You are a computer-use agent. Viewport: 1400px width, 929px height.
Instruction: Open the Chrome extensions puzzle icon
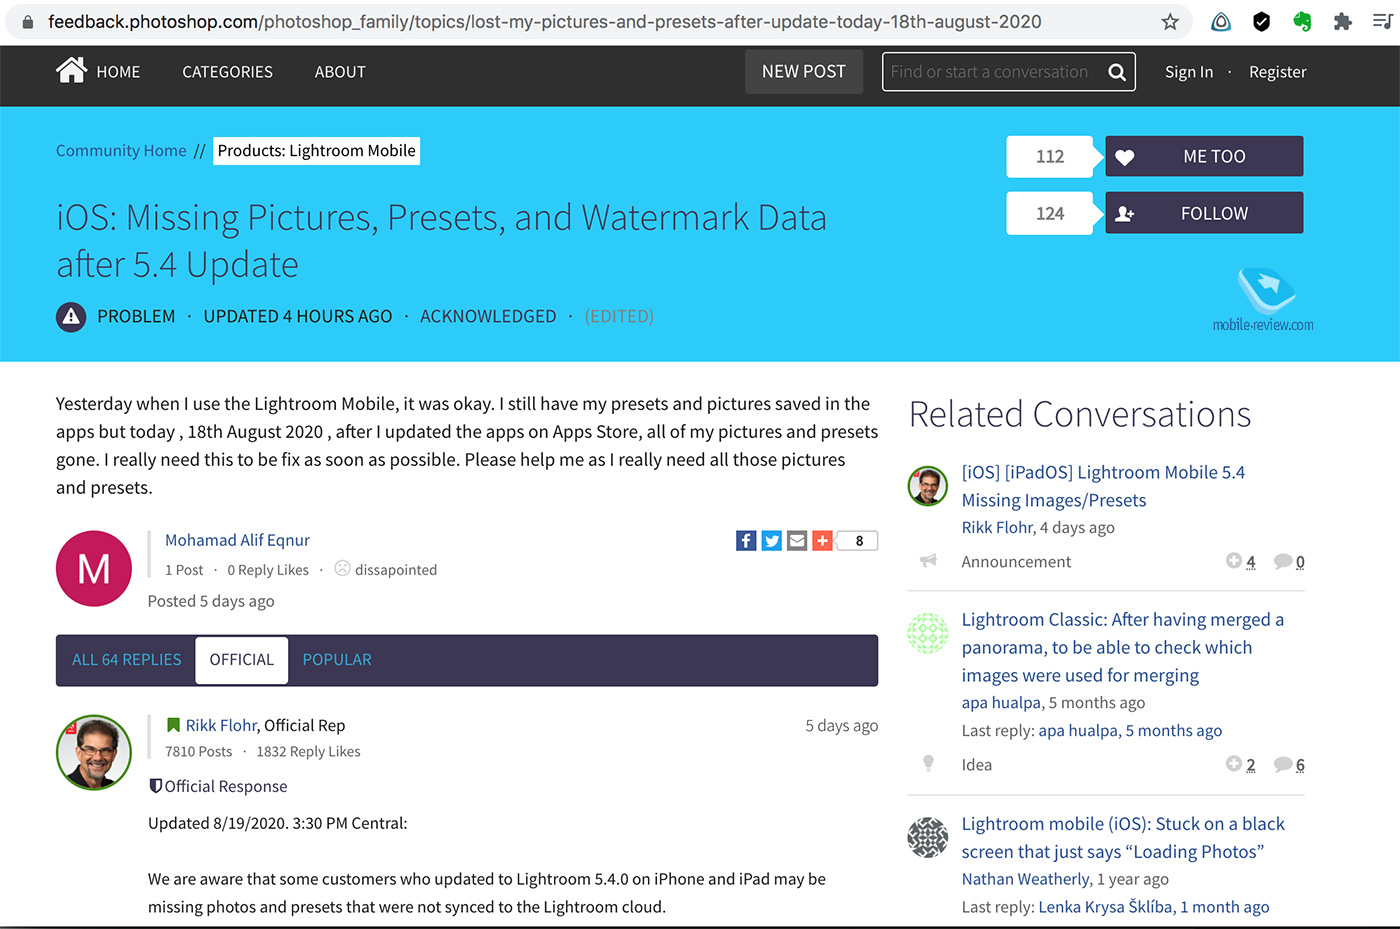(1343, 21)
